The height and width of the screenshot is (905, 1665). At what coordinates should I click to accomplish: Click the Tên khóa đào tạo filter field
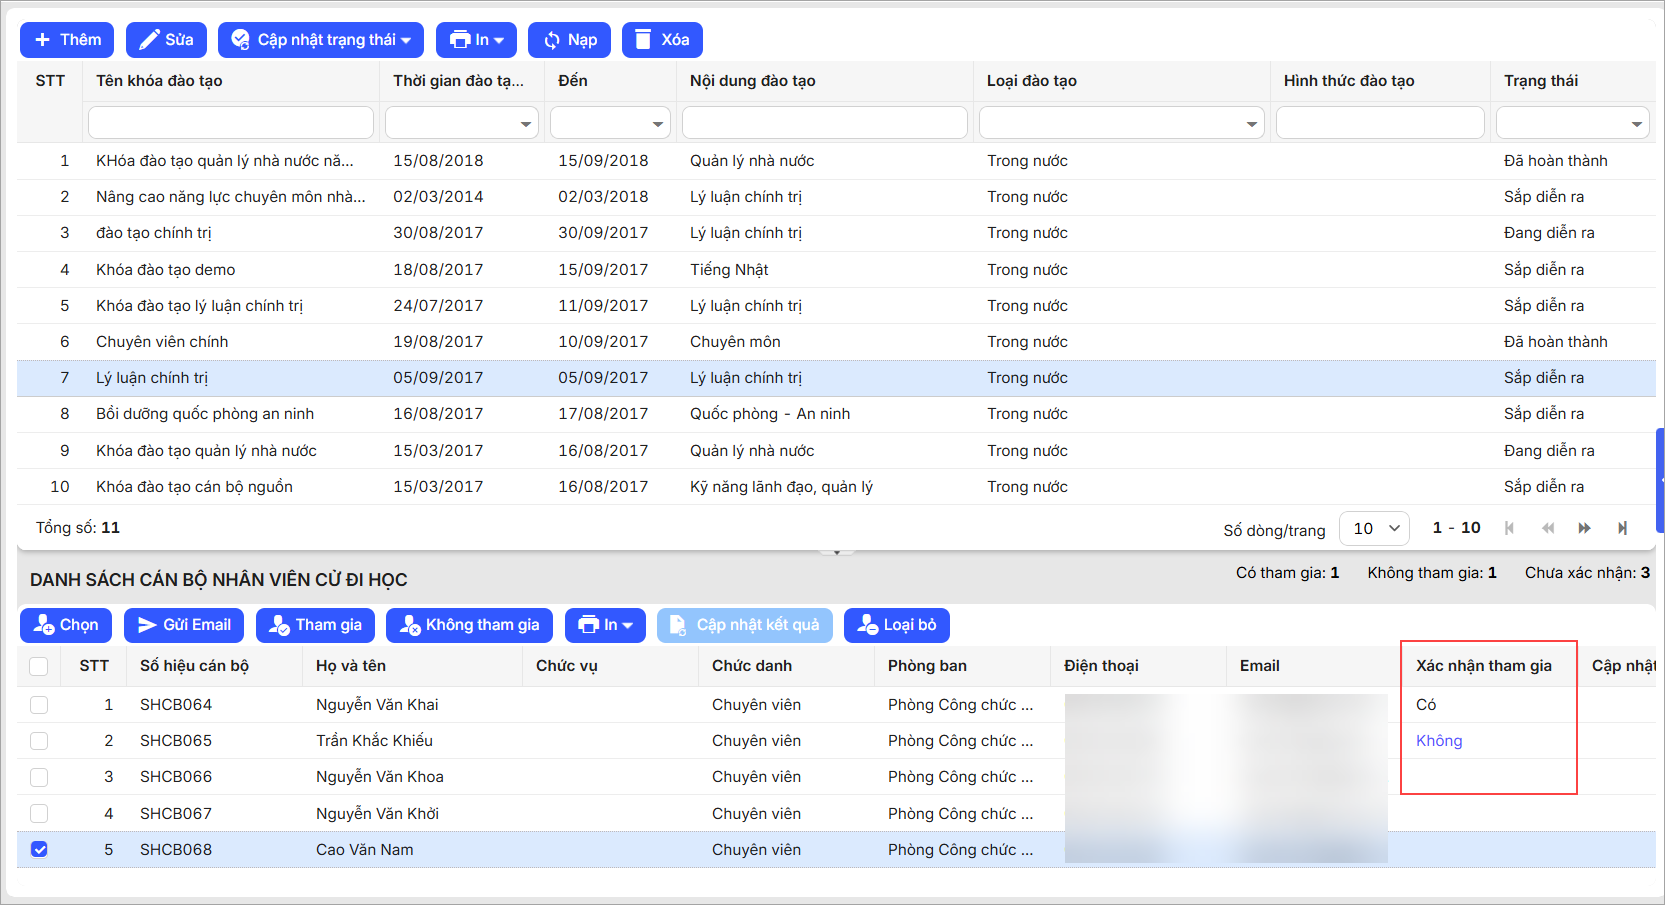tap(230, 123)
